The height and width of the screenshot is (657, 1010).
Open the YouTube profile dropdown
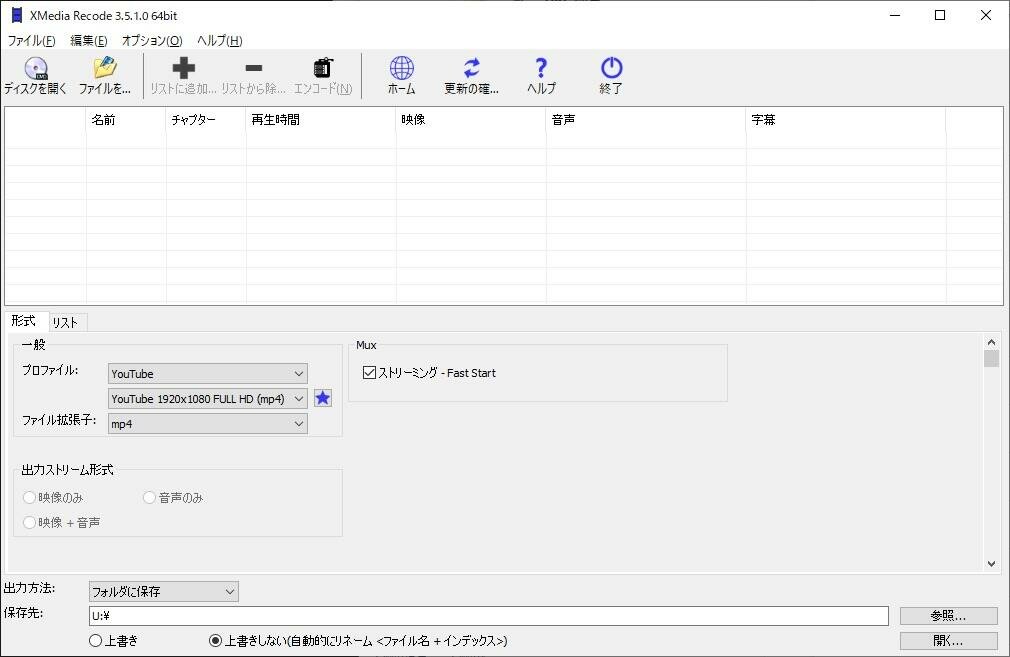click(x=207, y=374)
